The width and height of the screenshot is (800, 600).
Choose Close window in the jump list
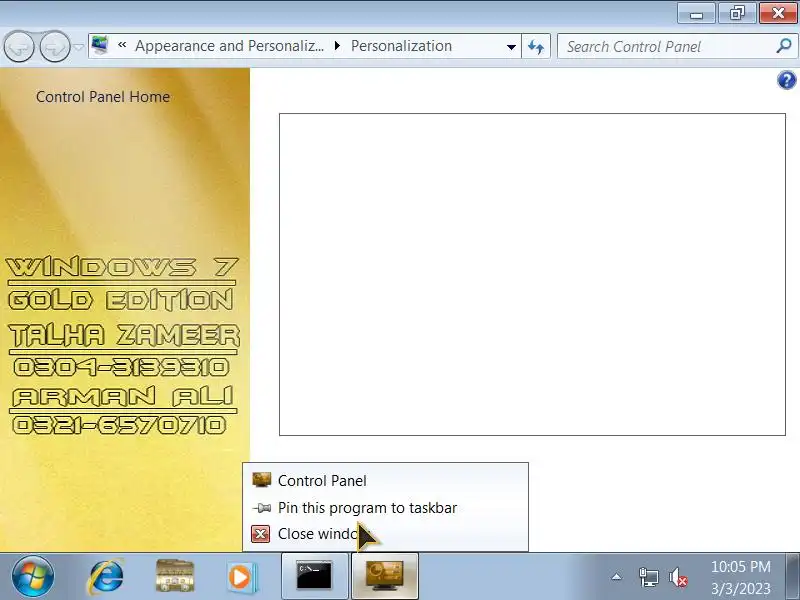point(385,534)
